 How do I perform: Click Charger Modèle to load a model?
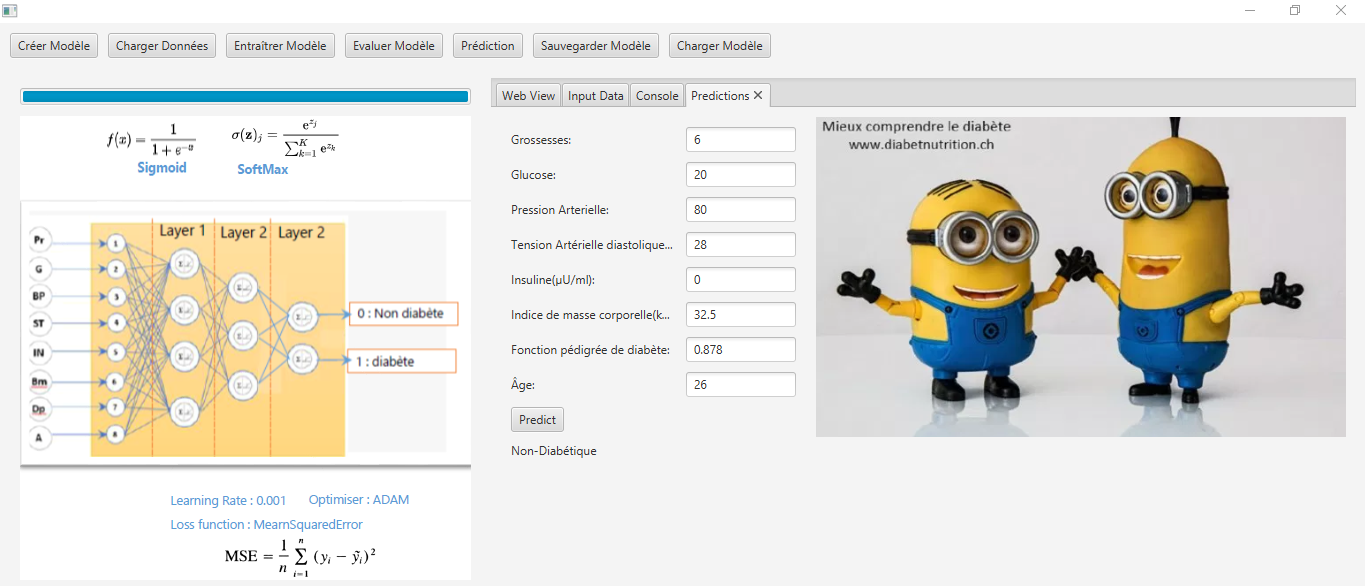click(x=719, y=45)
